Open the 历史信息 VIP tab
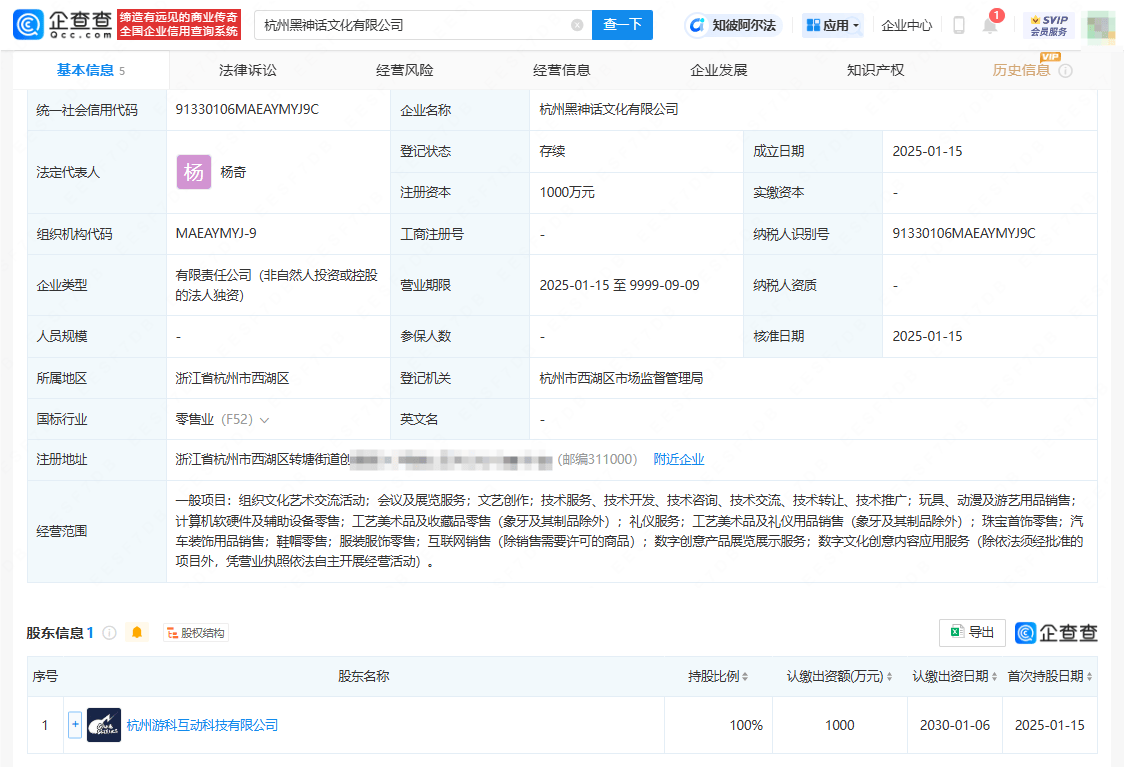 1021,70
